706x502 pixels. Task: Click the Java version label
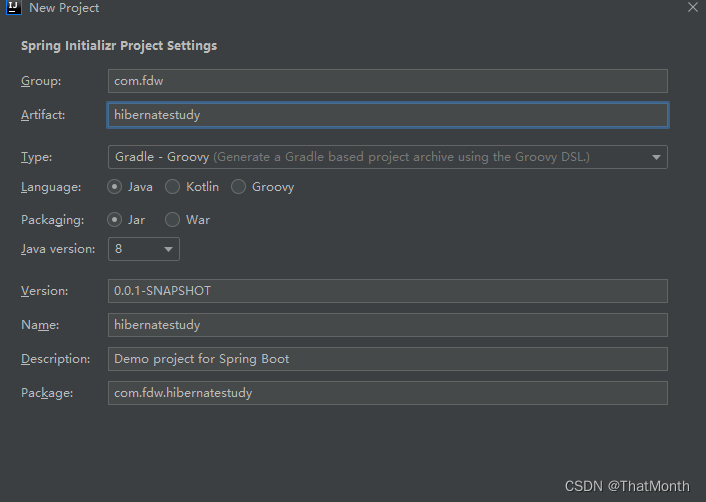click(x=58, y=249)
